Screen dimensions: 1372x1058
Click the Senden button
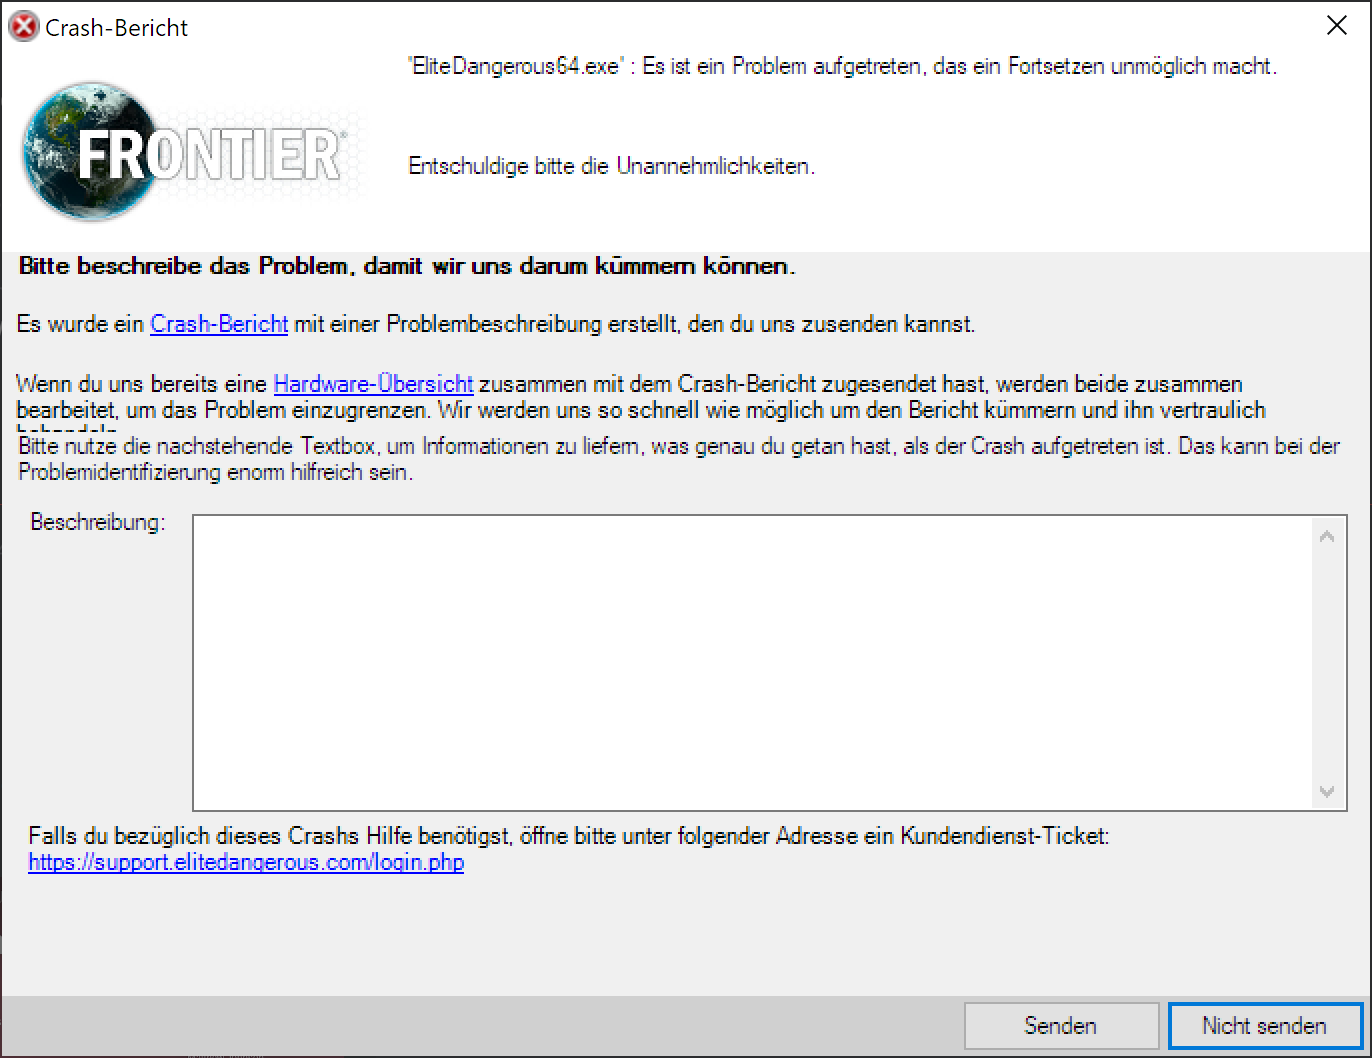(x=1061, y=1026)
